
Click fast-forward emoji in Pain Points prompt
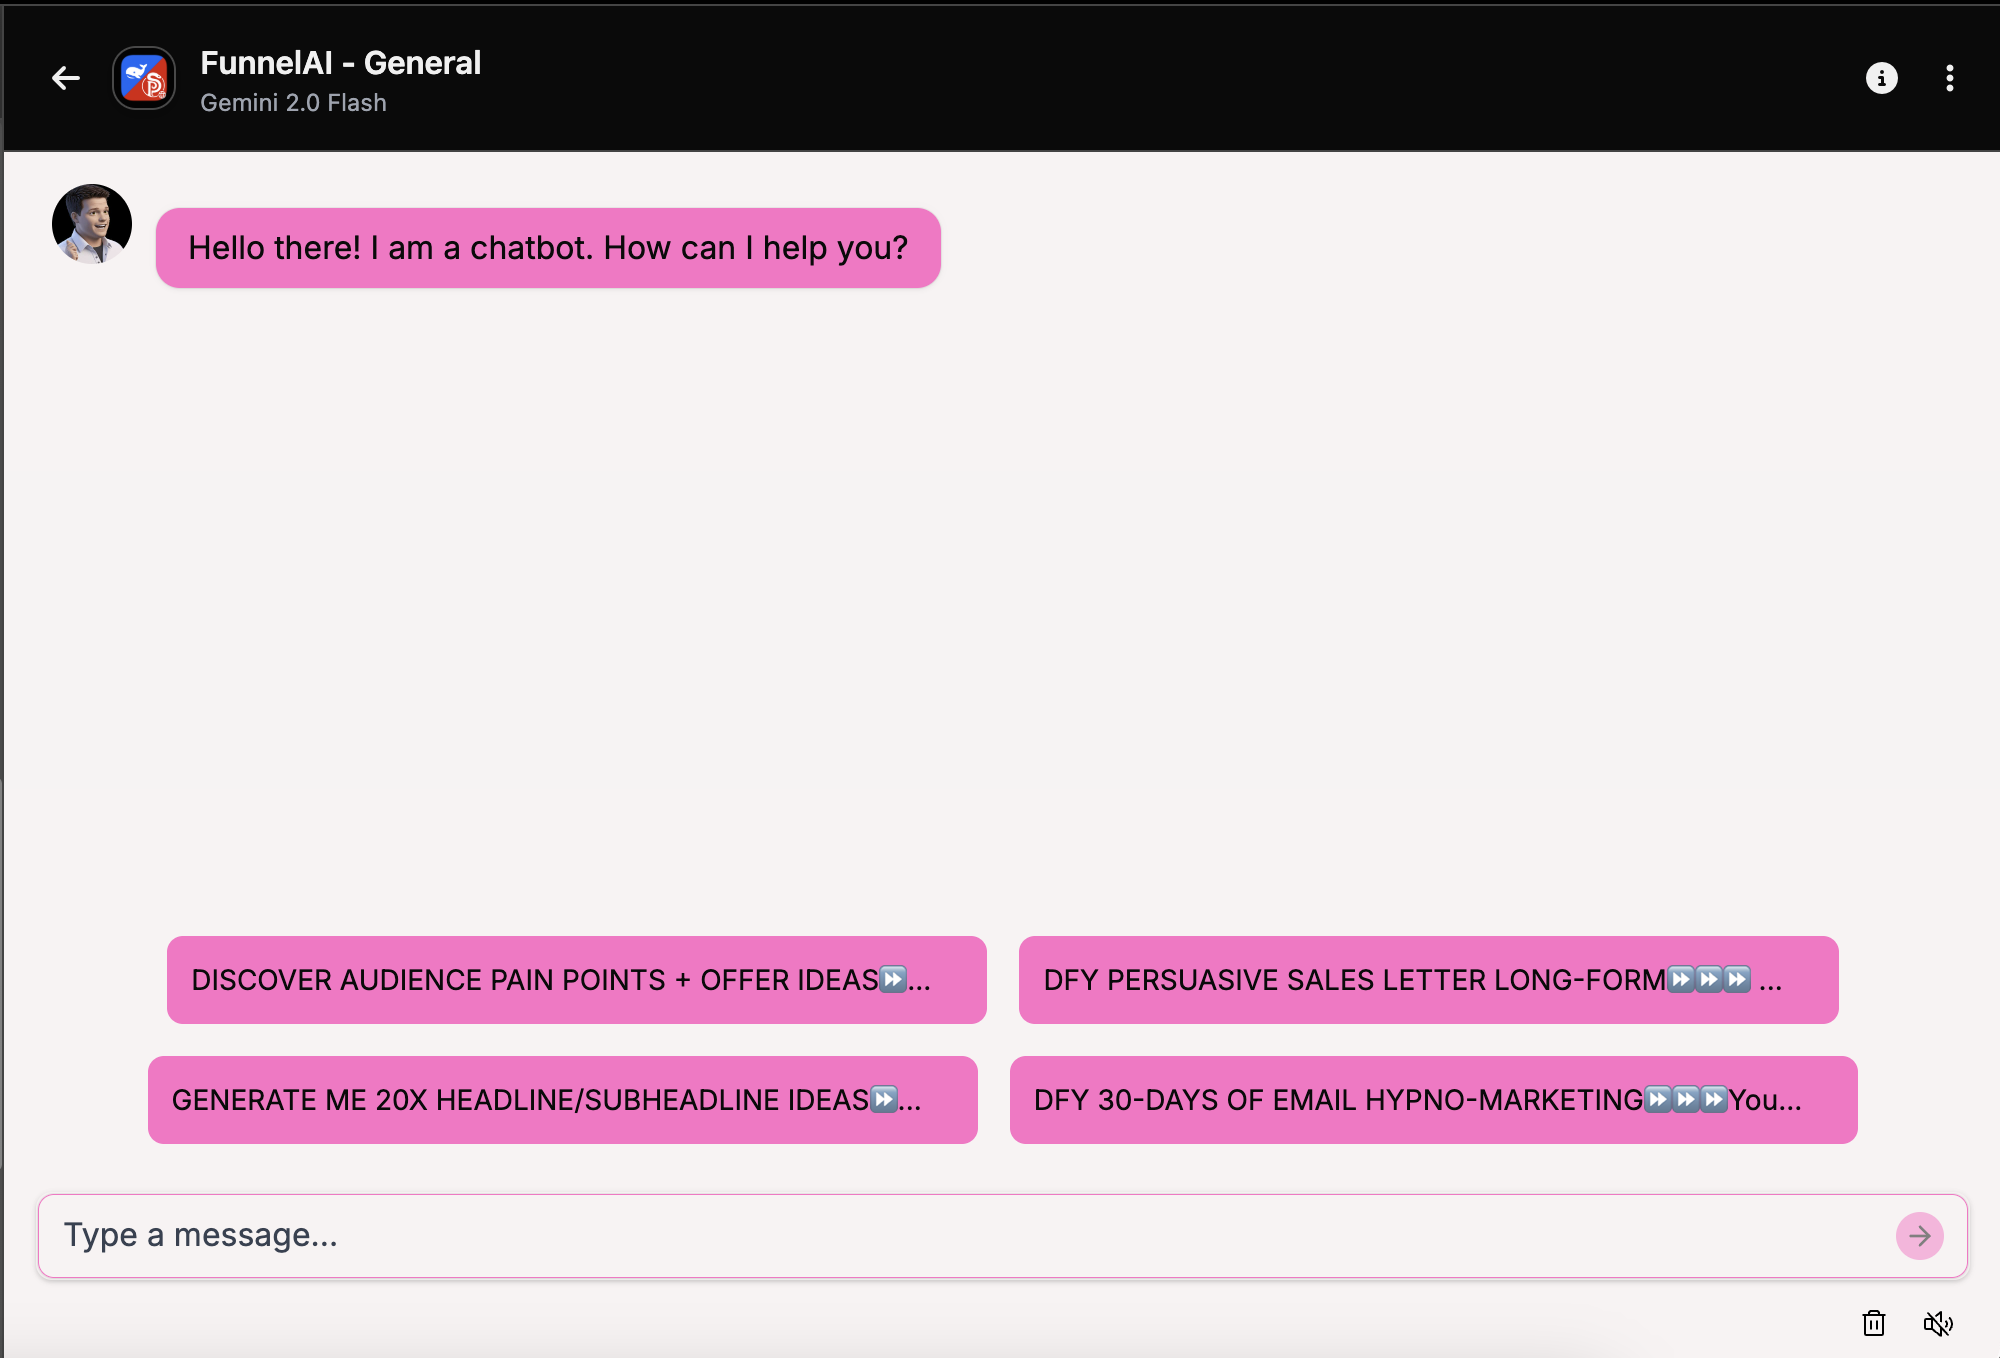click(893, 979)
